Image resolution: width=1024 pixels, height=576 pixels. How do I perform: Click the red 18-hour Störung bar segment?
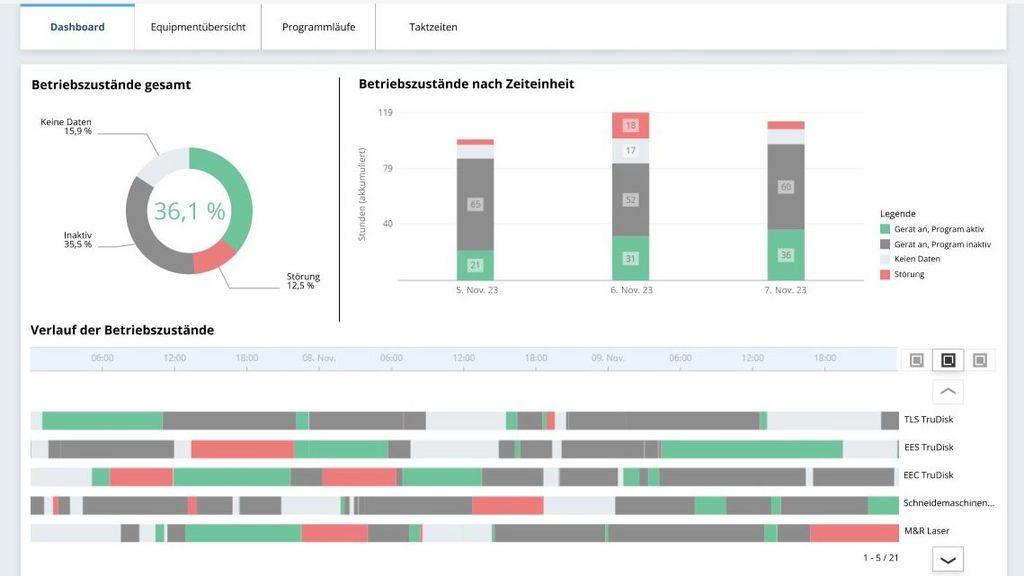click(630, 125)
